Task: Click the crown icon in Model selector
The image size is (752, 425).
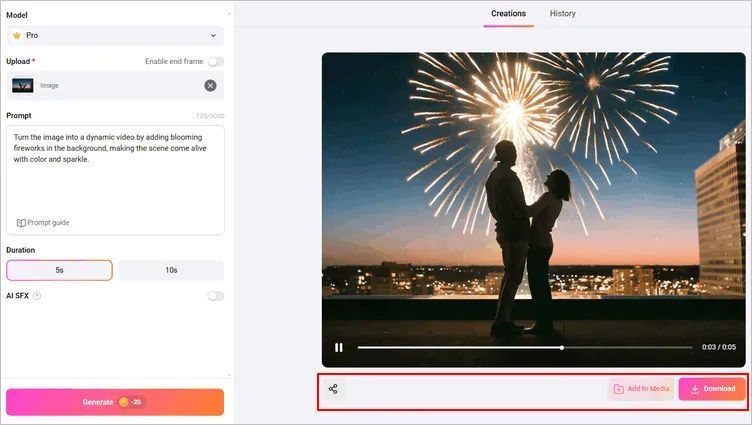Action: (x=17, y=35)
